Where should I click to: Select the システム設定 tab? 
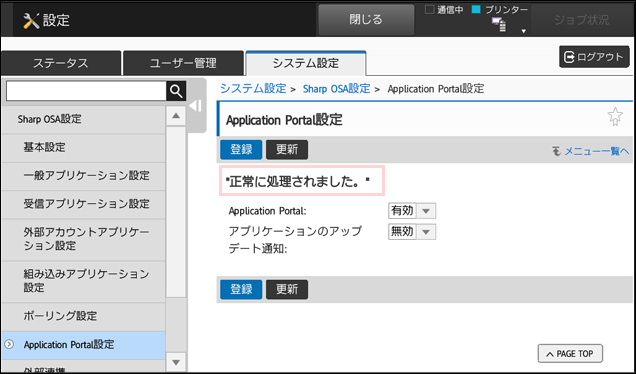coord(306,63)
